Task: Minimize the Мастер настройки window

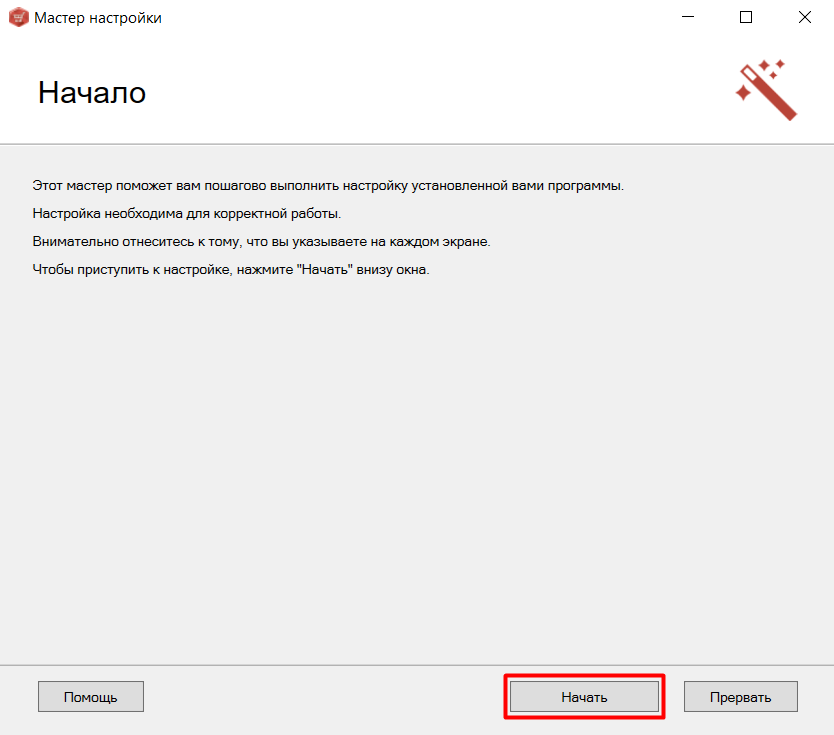Action: 688,17
